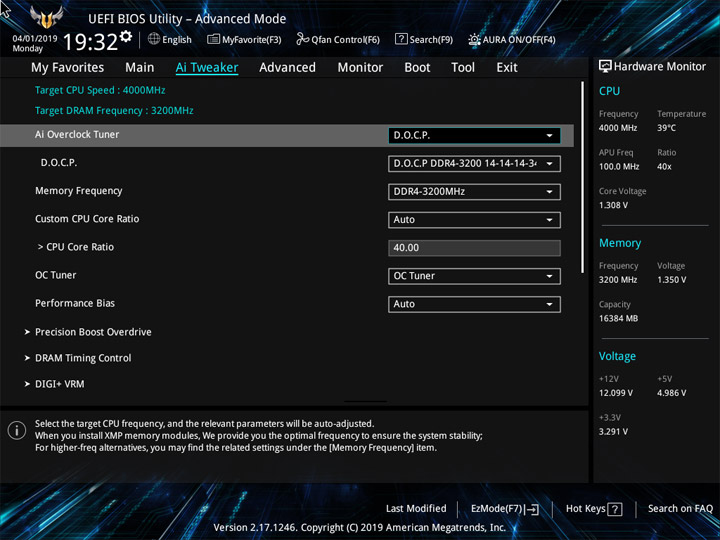720x540 pixels.
Task: Go to the Advanced tab
Action: pyautogui.click(x=287, y=68)
